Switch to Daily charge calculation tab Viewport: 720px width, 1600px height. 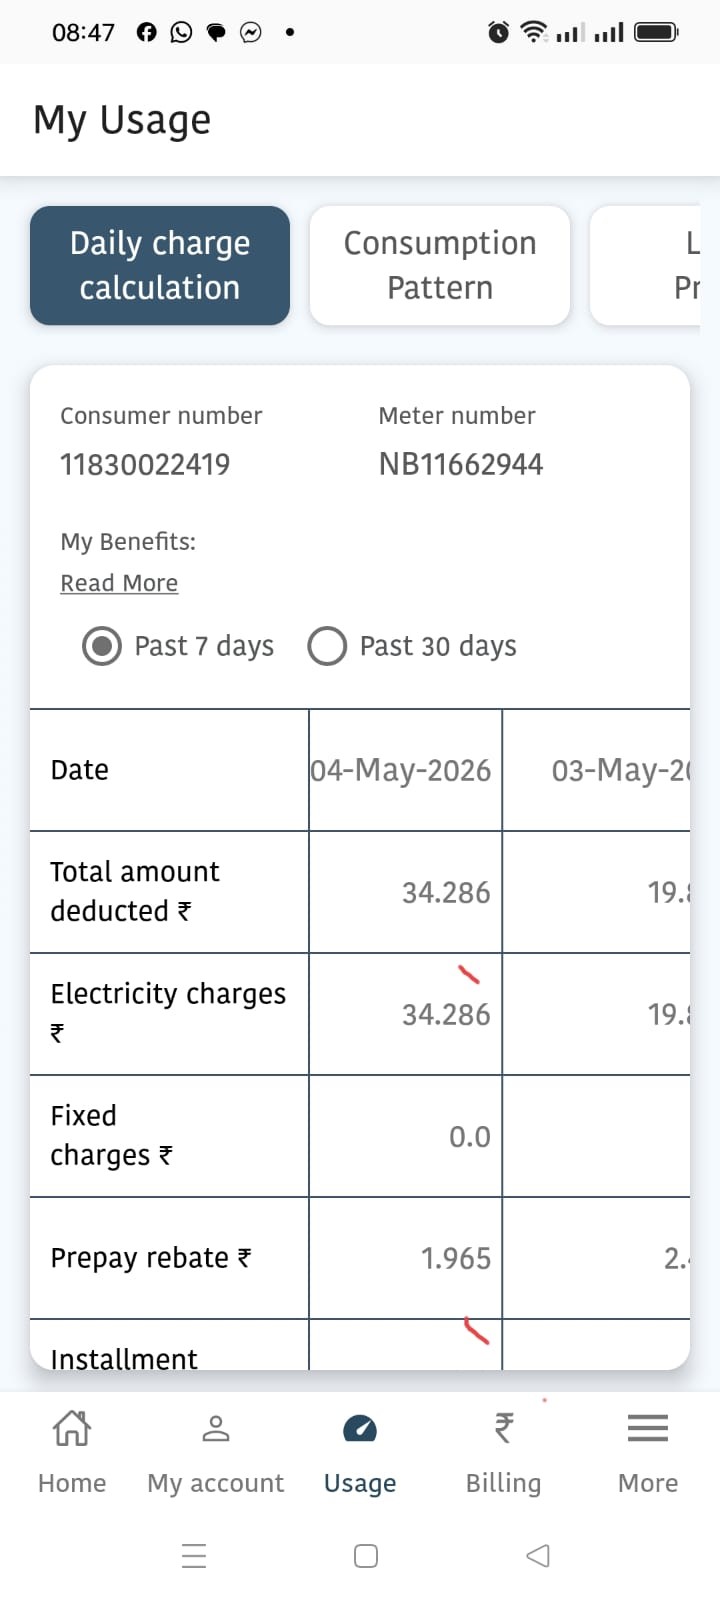point(160,265)
